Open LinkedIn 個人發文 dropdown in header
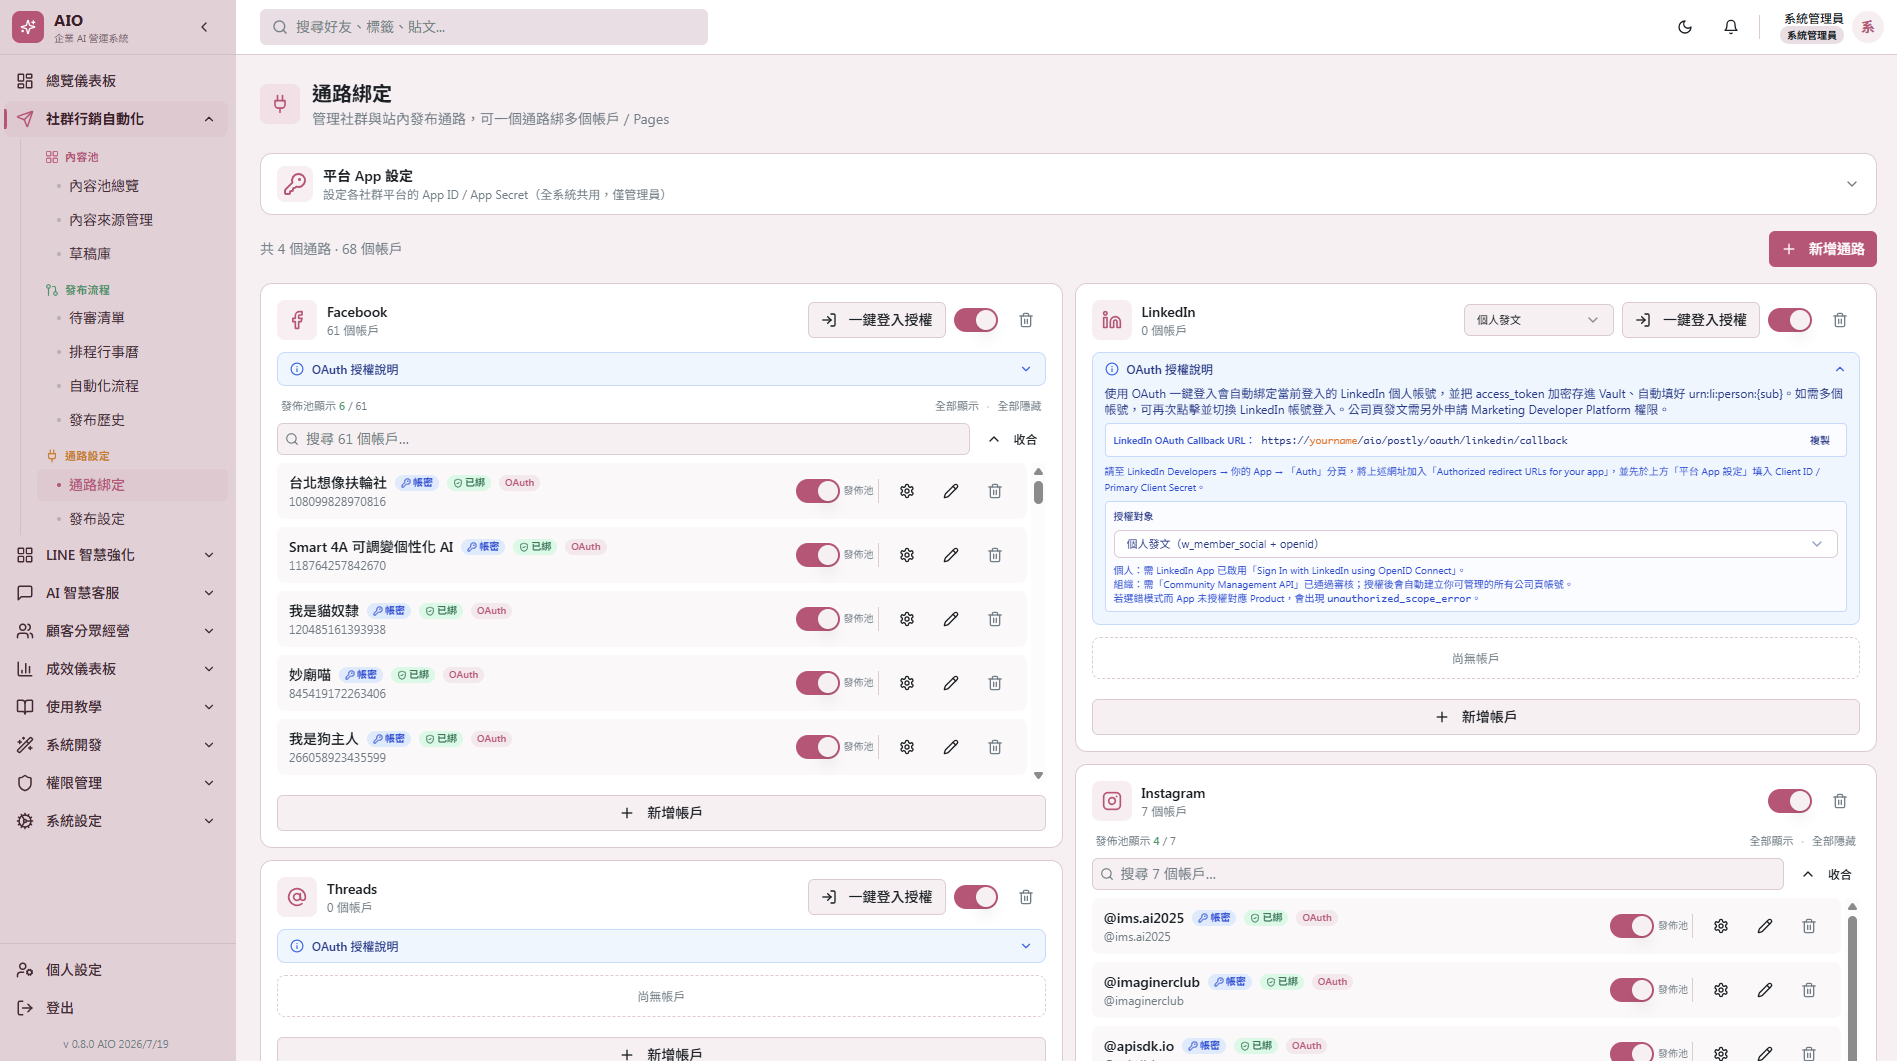1897x1061 pixels. coord(1538,320)
